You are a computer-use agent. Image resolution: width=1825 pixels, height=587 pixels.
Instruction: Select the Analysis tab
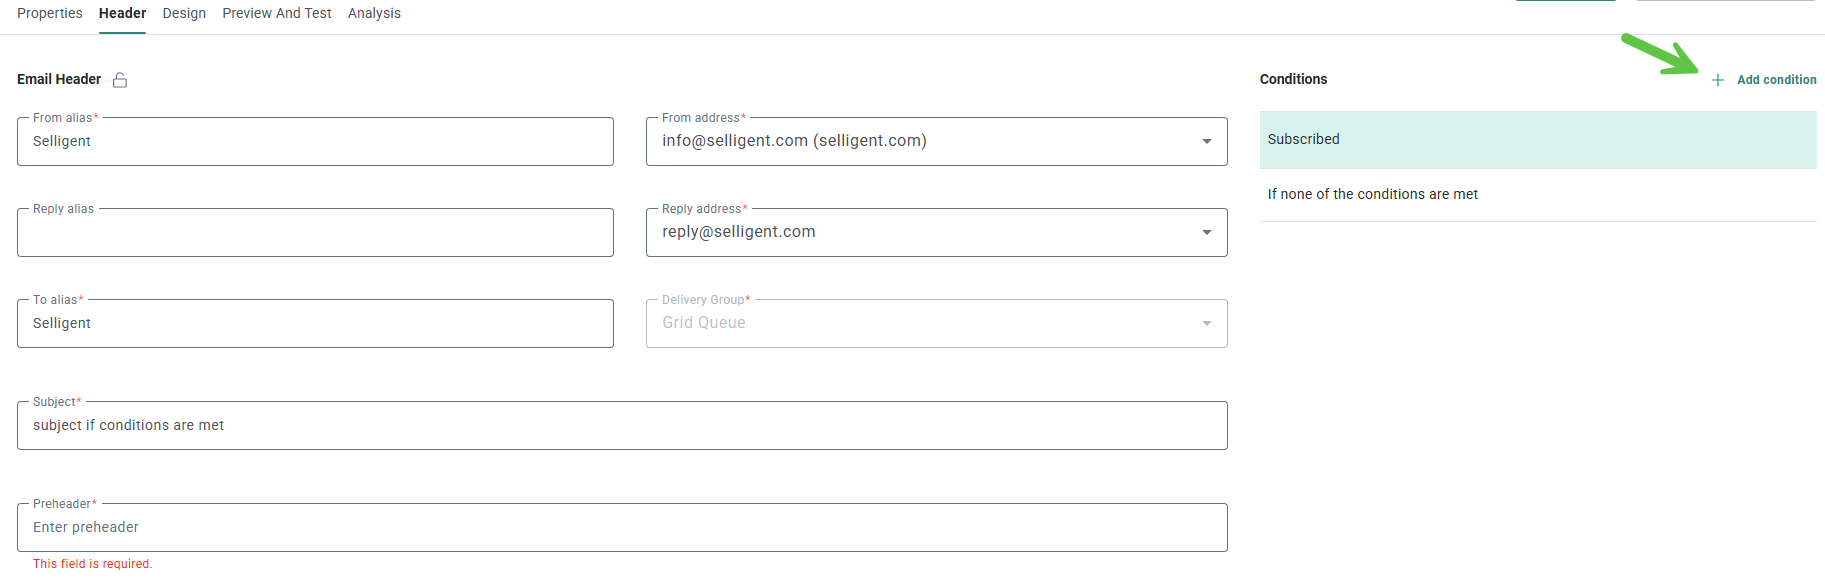click(x=374, y=13)
